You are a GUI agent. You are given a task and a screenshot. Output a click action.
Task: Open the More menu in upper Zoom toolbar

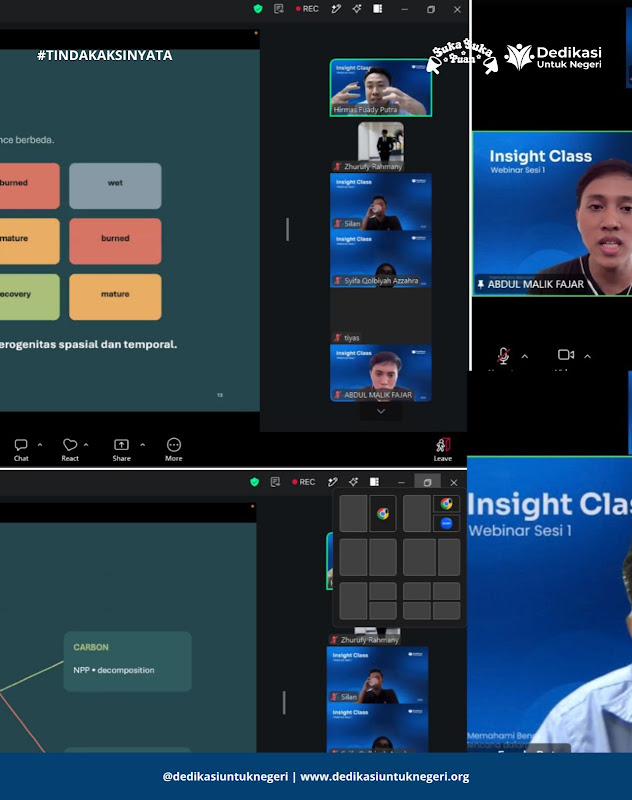pos(173,449)
